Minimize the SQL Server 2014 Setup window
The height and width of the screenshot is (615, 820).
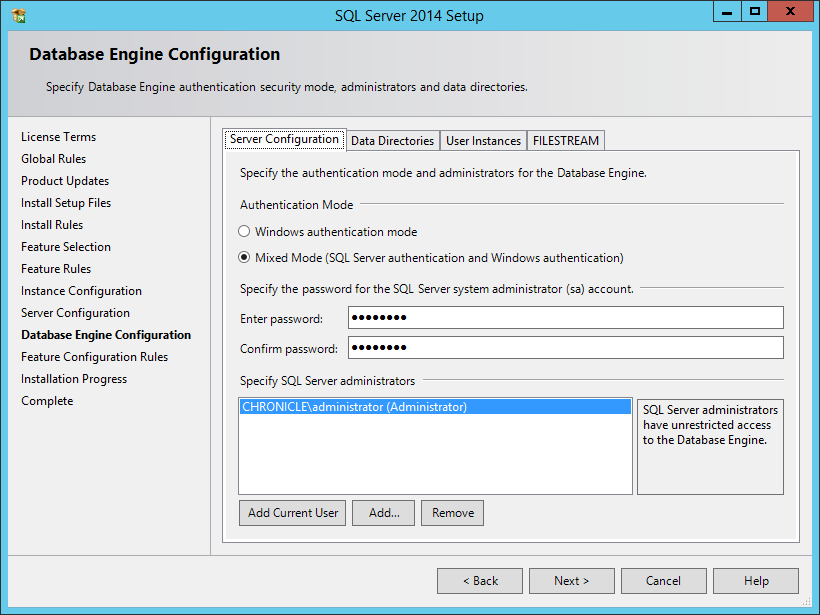click(x=727, y=12)
